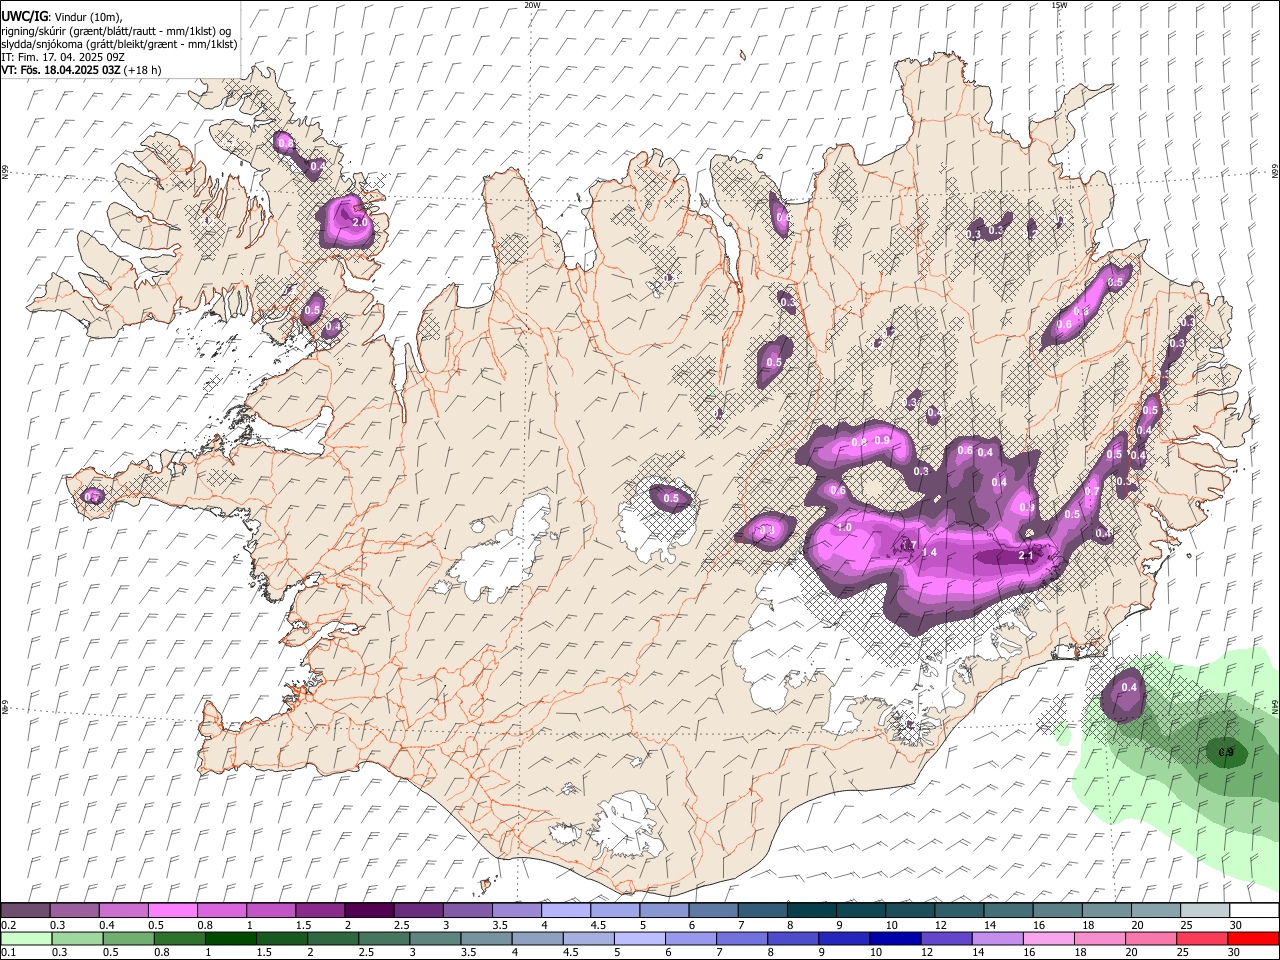The width and height of the screenshot is (1280, 960).
Task: Select the grey-green 3–3.5 rain scale swatch
Action: (436, 938)
